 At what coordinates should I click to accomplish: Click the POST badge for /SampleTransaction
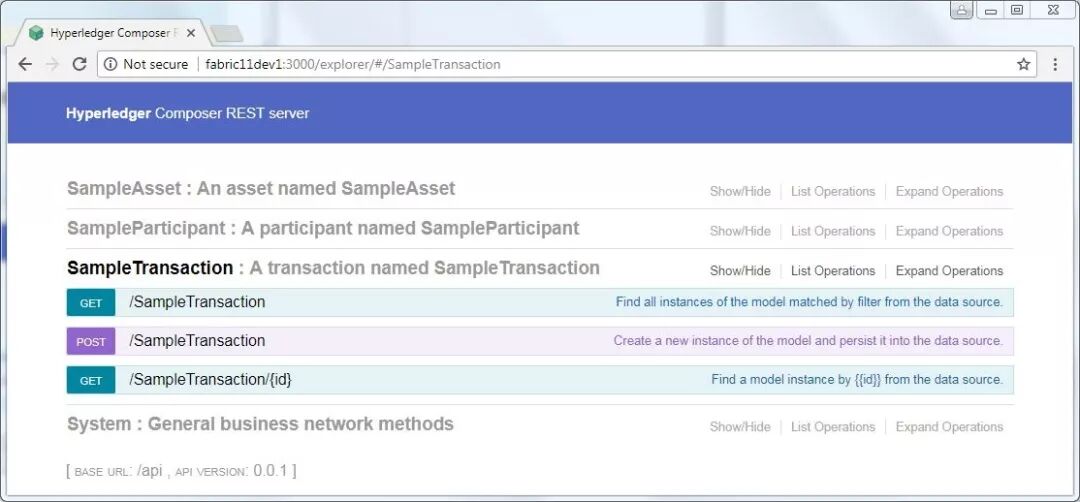(91, 342)
